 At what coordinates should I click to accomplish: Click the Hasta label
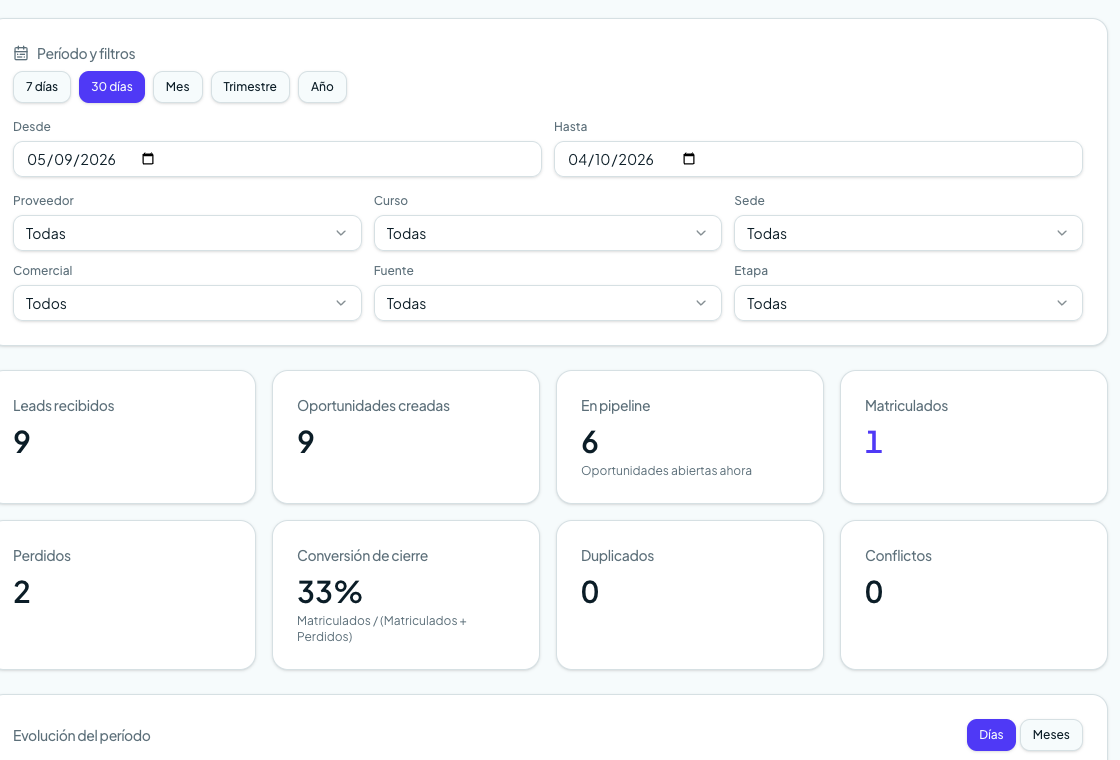point(571,126)
